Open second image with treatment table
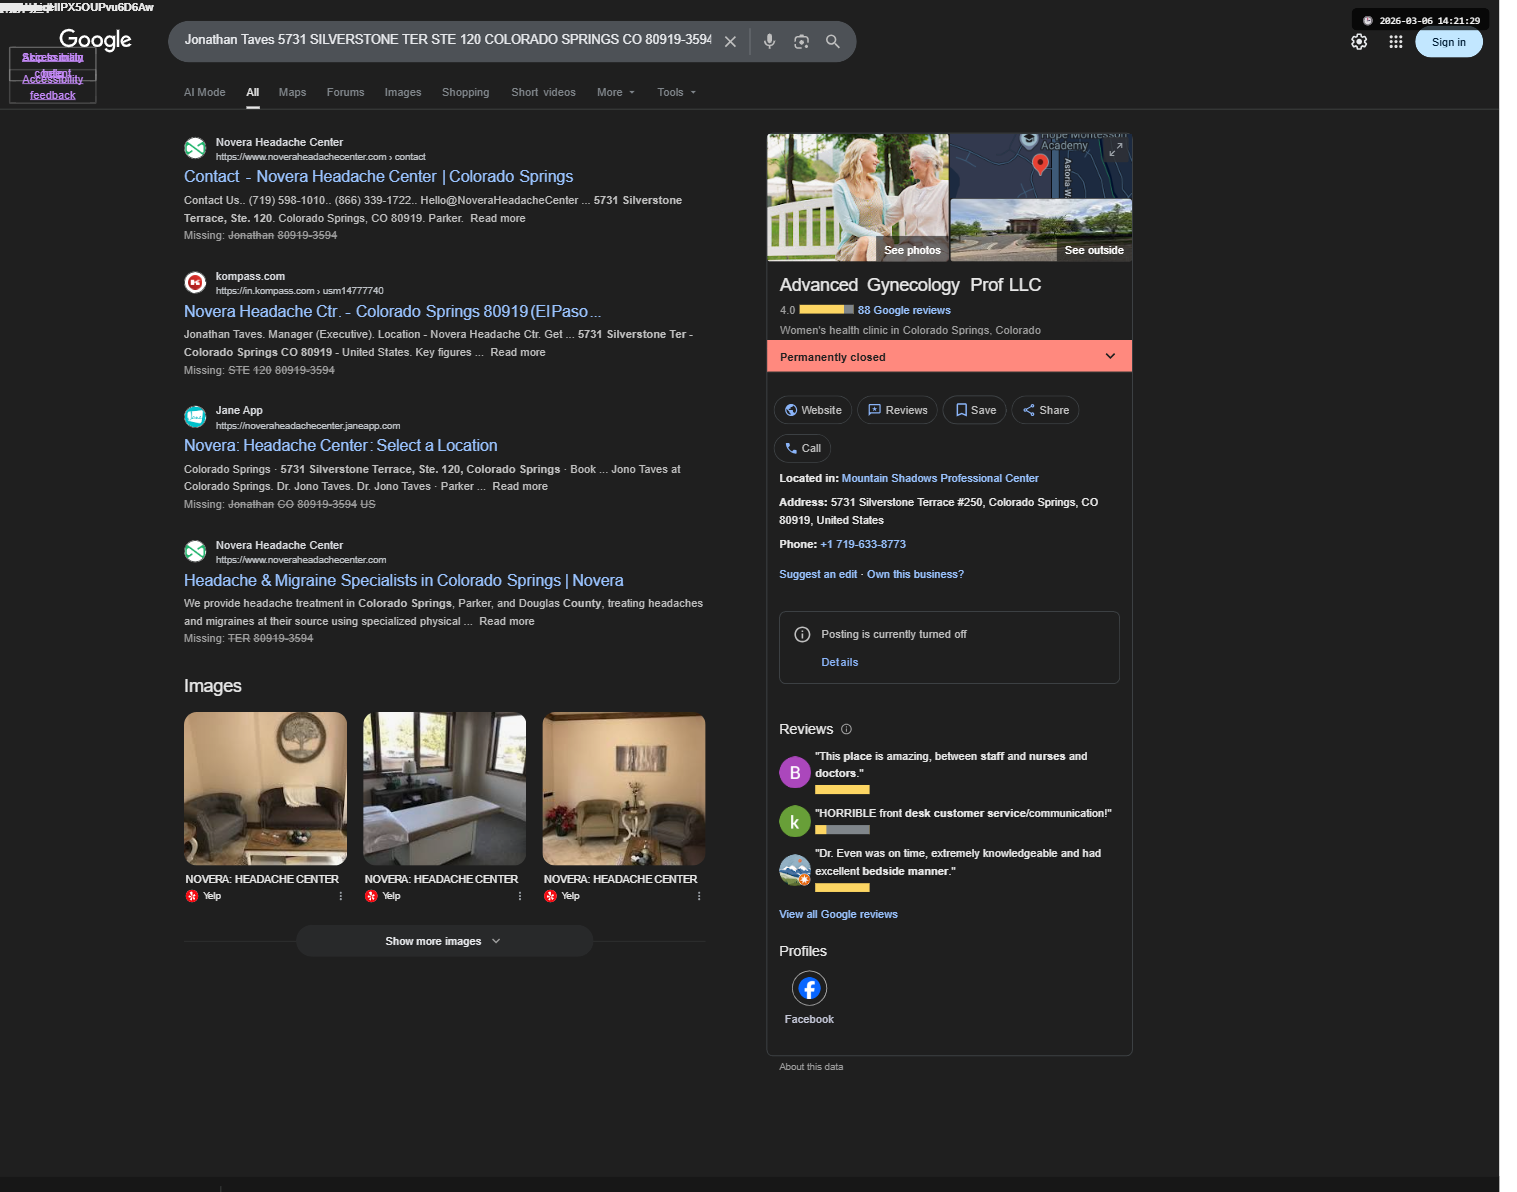This screenshot has height=1192, width=1517. (444, 788)
